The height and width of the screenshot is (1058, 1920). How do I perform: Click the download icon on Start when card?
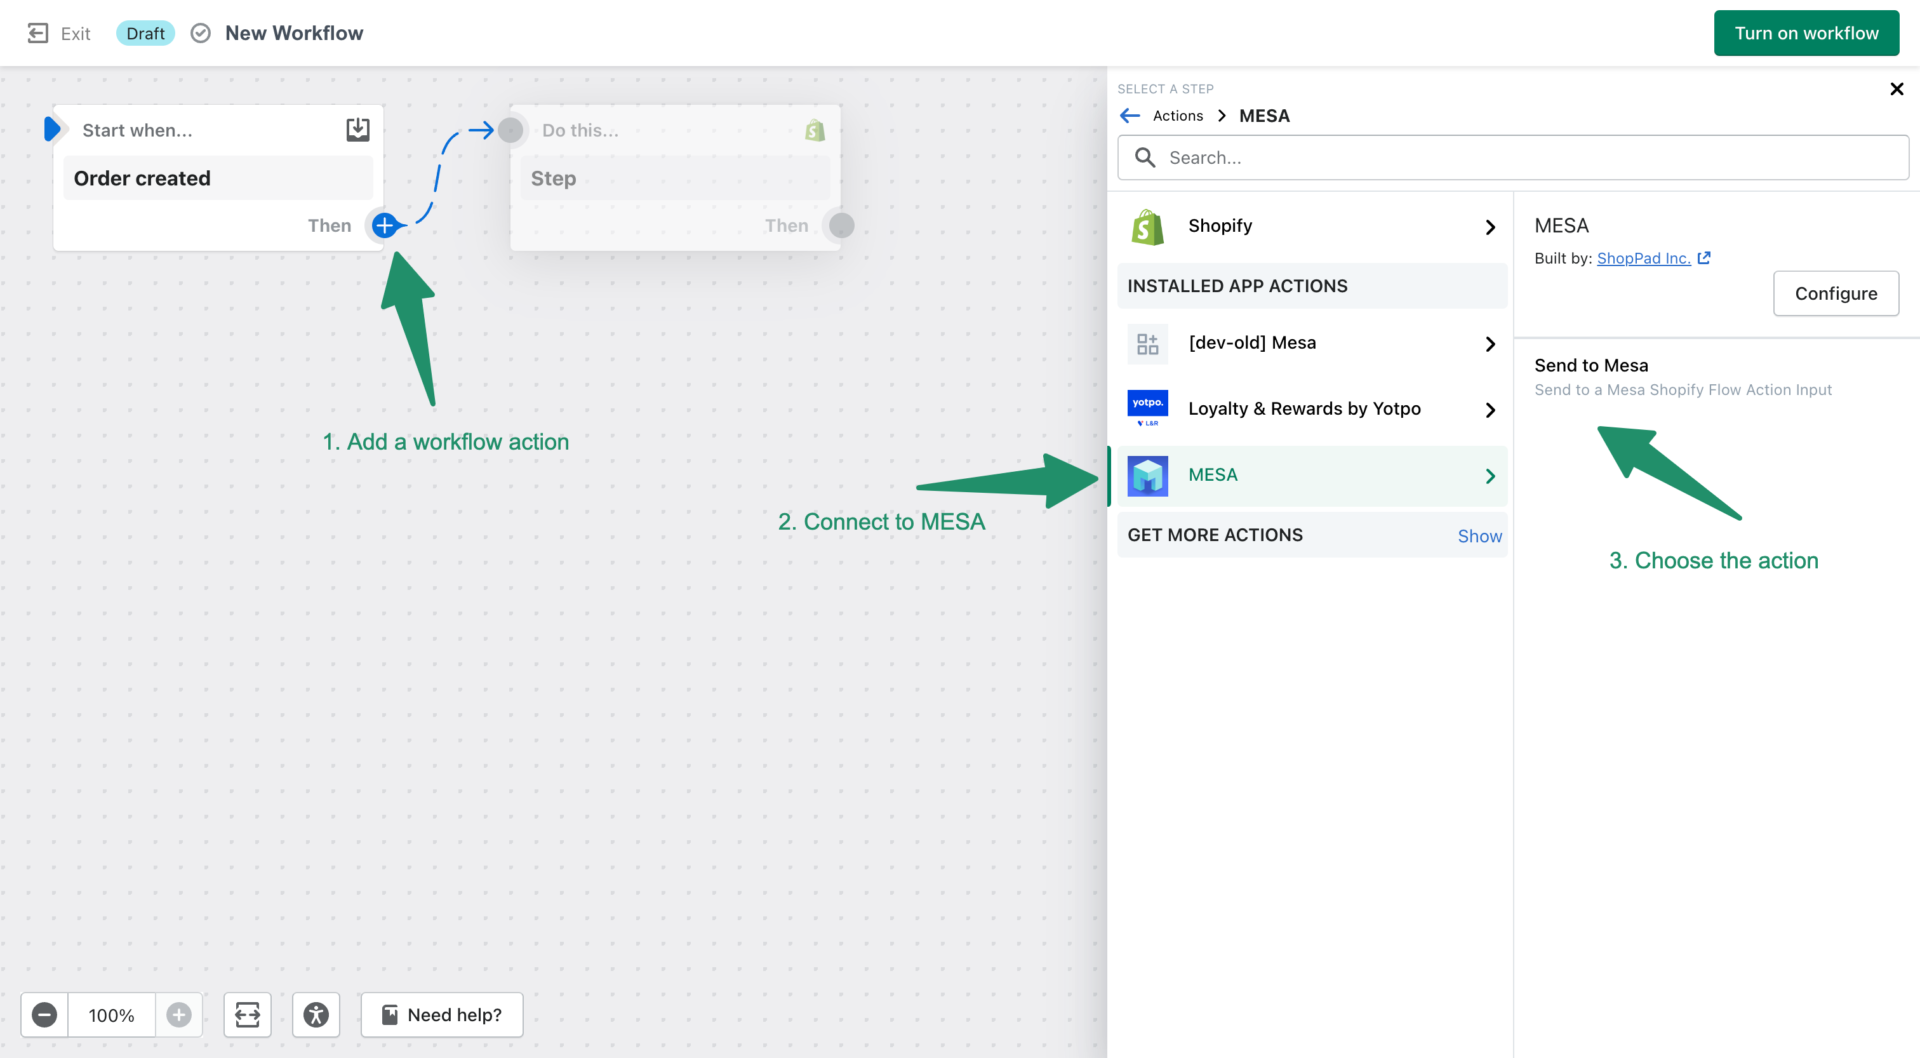point(357,129)
